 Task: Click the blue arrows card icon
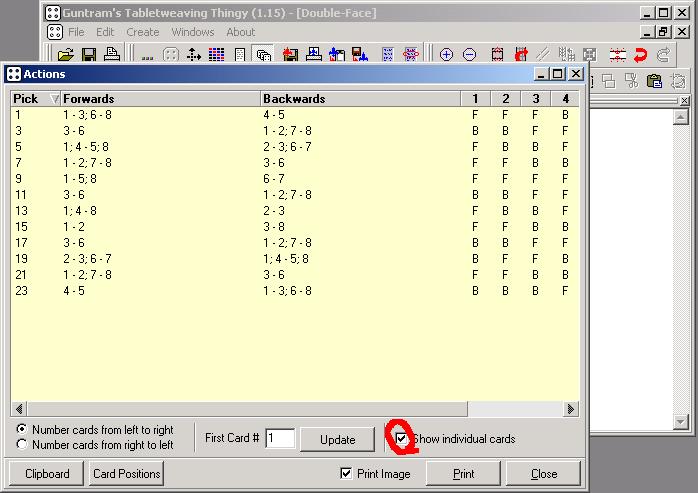pos(337,55)
